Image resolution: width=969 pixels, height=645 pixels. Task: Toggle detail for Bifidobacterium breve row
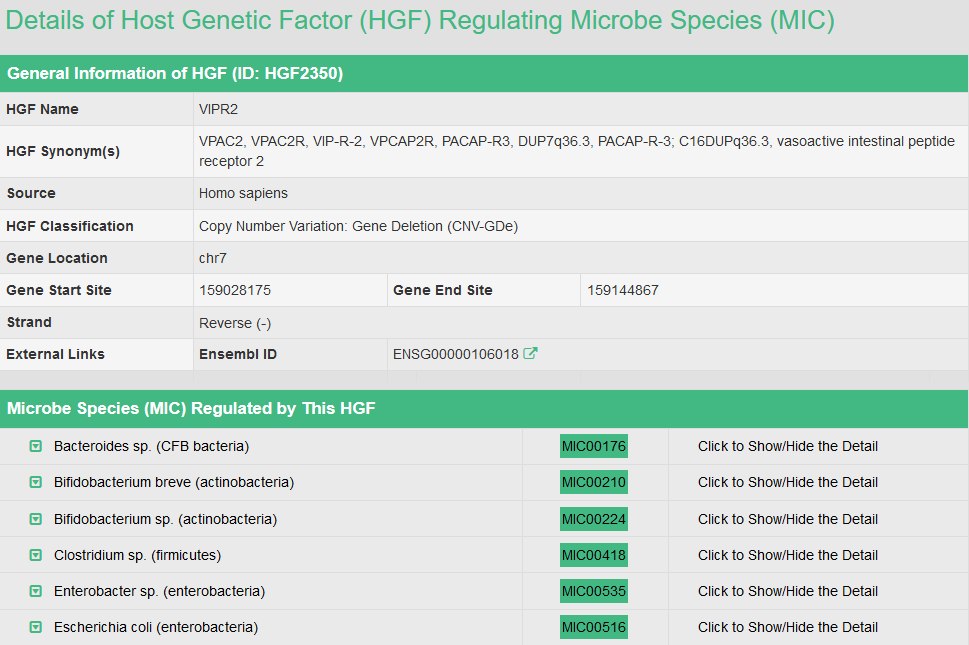click(787, 482)
